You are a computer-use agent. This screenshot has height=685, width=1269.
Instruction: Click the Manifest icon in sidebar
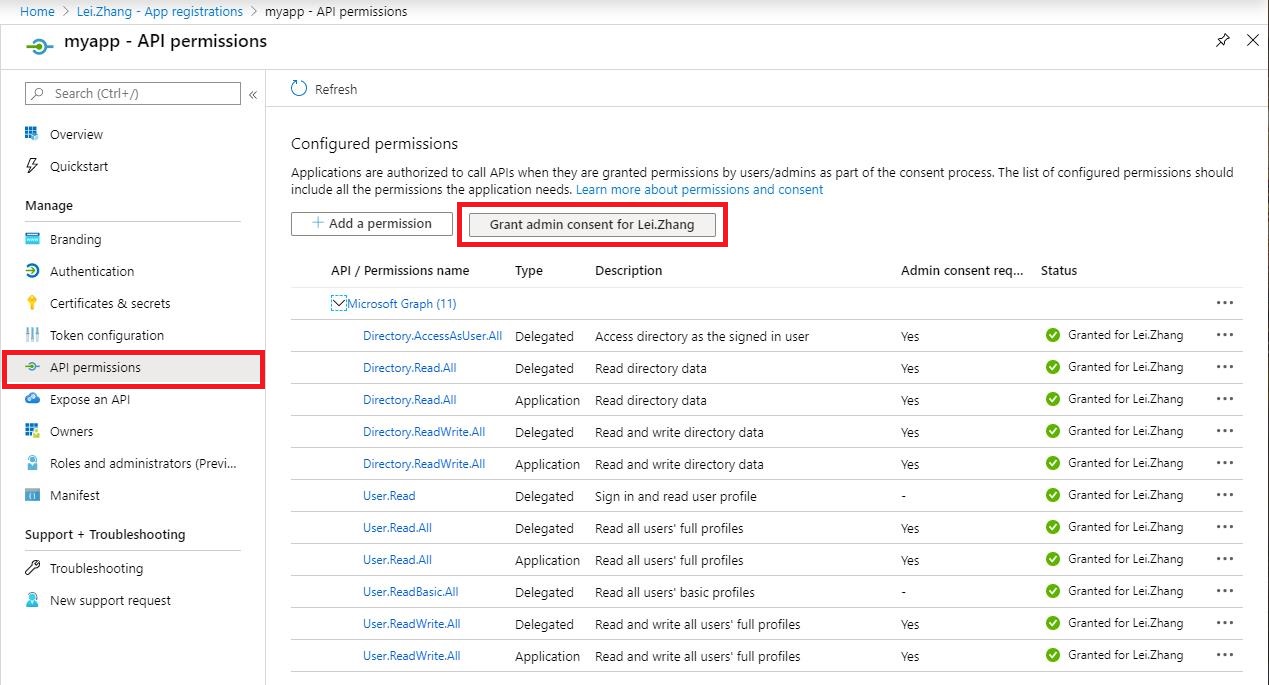pyautogui.click(x=31, y=495)
